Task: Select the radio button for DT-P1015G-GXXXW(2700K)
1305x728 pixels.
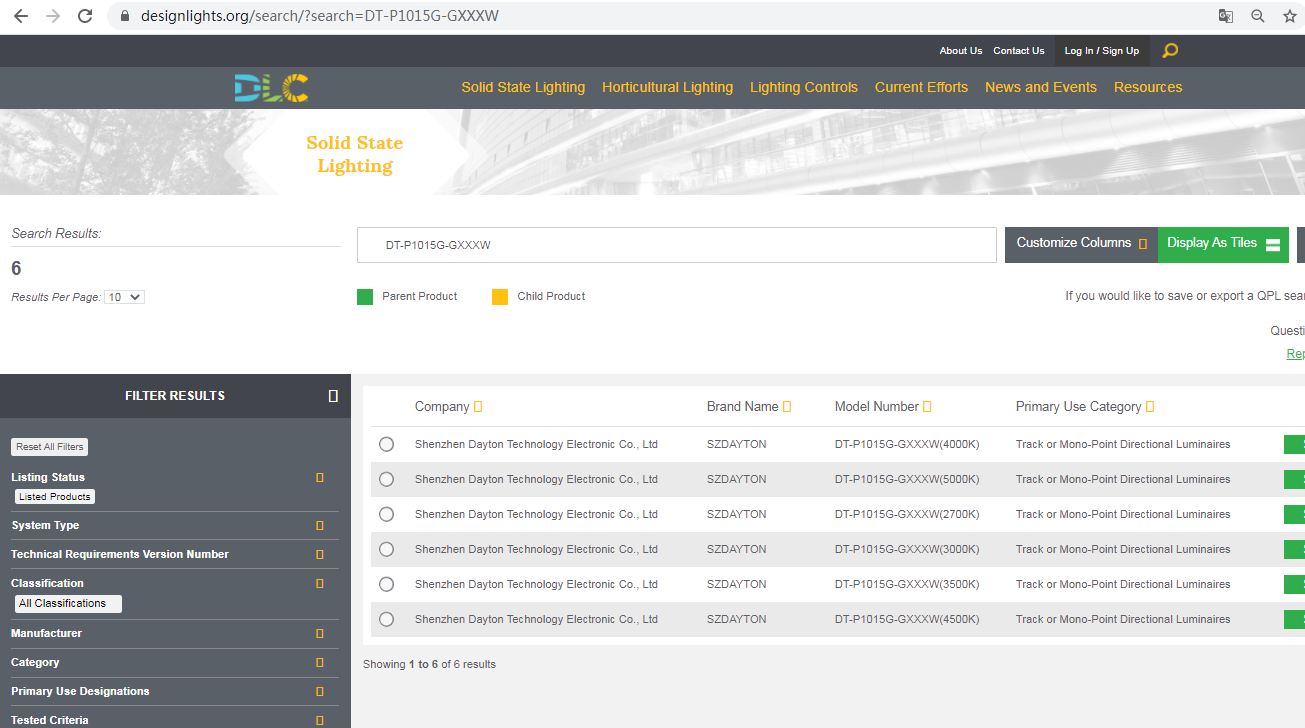Action: point(387,515)
